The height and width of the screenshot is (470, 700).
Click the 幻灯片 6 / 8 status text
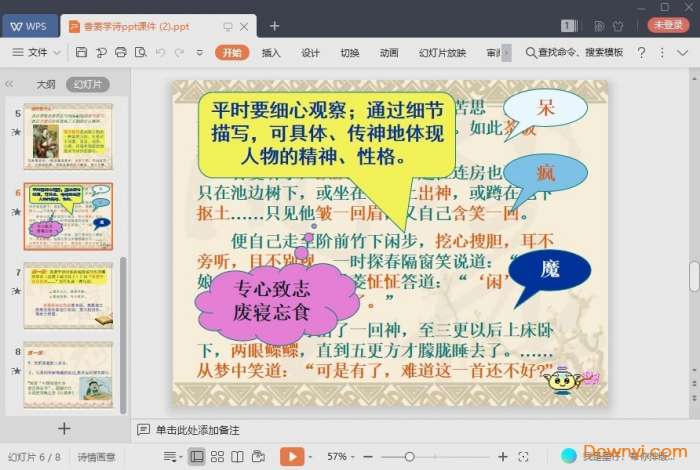tap(34, 457)
